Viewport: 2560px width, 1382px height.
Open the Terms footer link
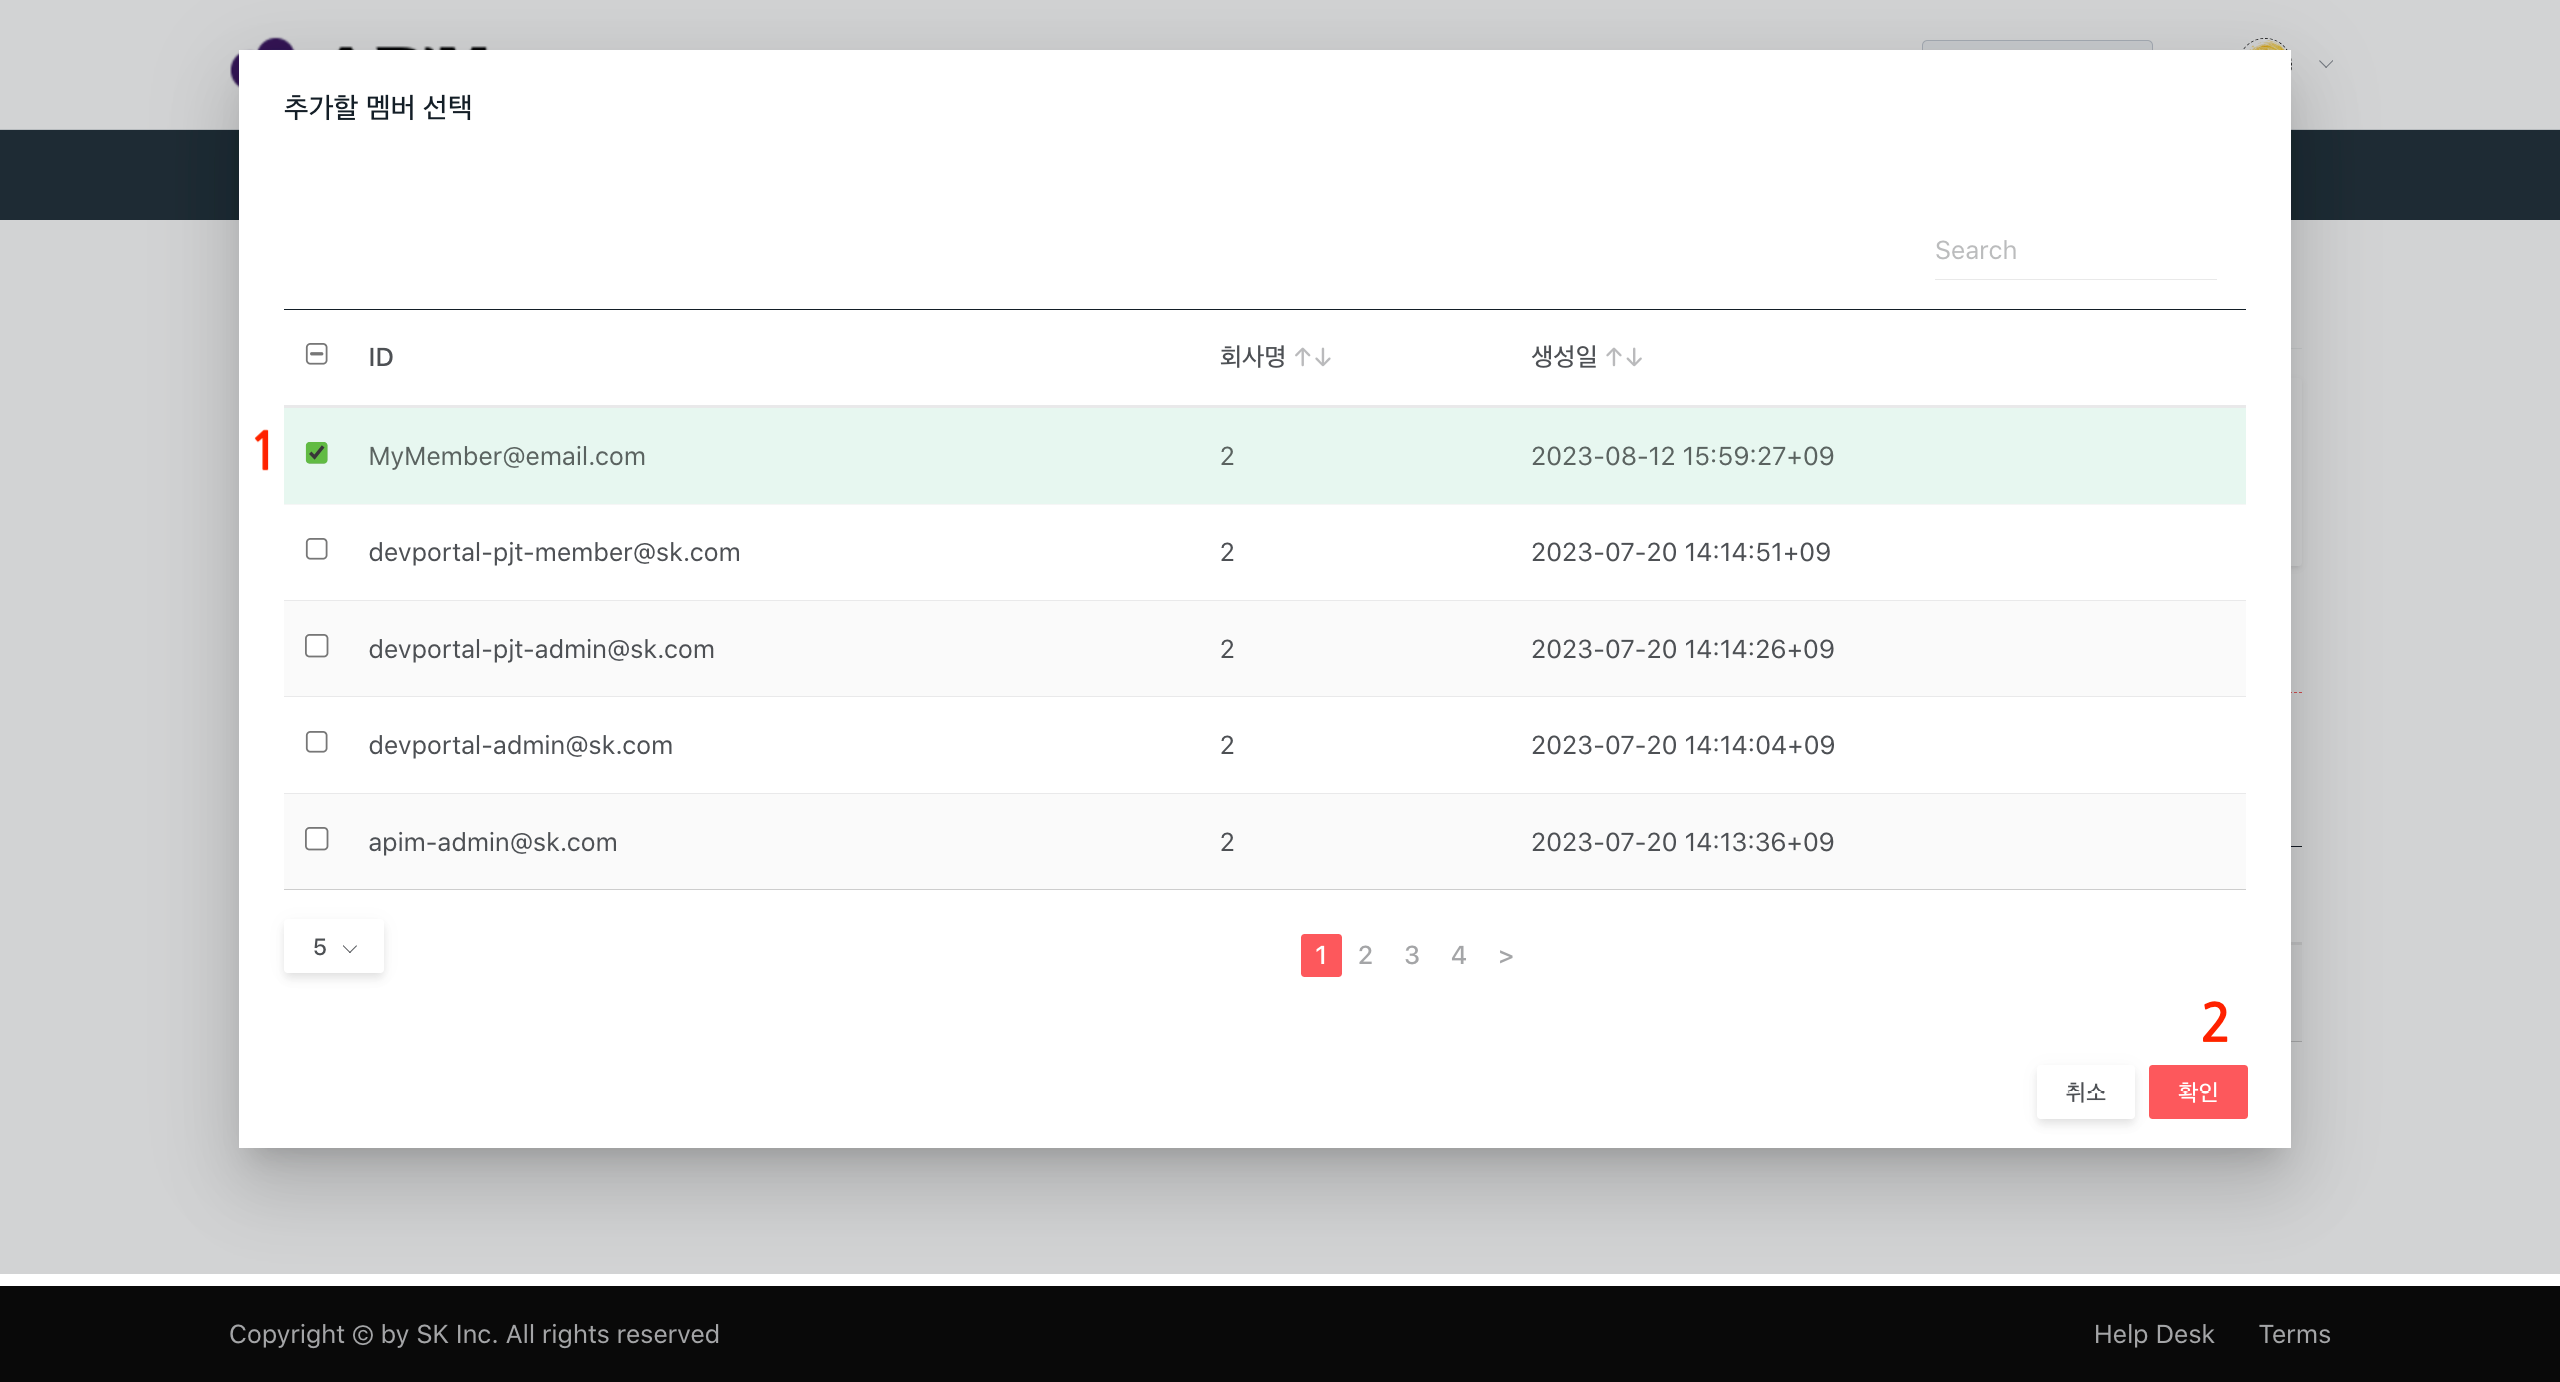pyautogui.click(x=2294, y=1334)
